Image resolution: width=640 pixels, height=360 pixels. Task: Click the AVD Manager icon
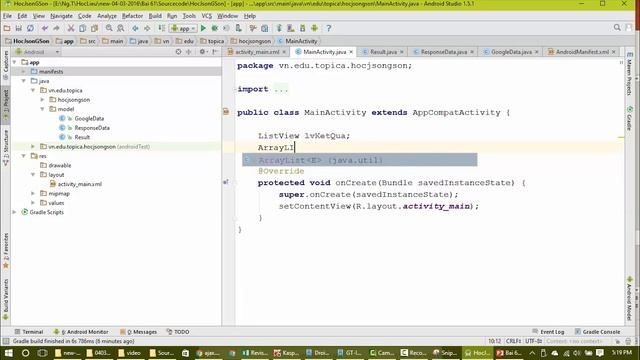[291, 28]
